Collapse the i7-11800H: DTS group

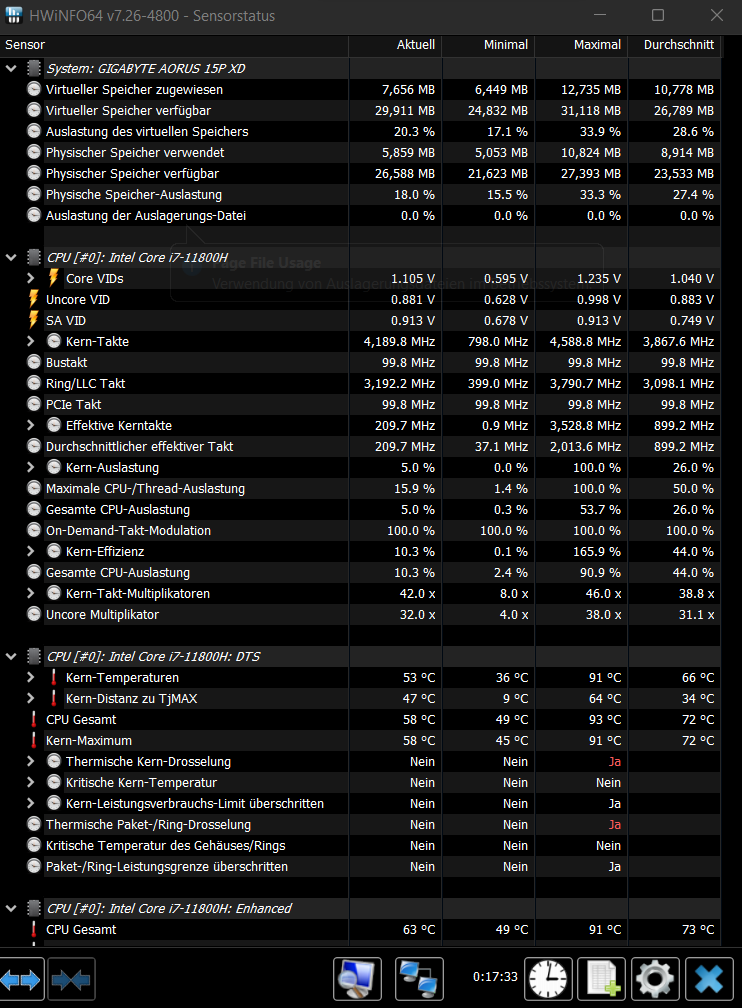11,656
